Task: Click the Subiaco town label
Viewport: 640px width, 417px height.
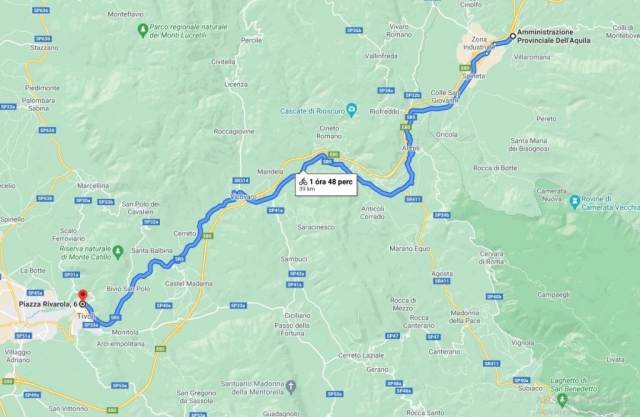Action: pos(530,388)
